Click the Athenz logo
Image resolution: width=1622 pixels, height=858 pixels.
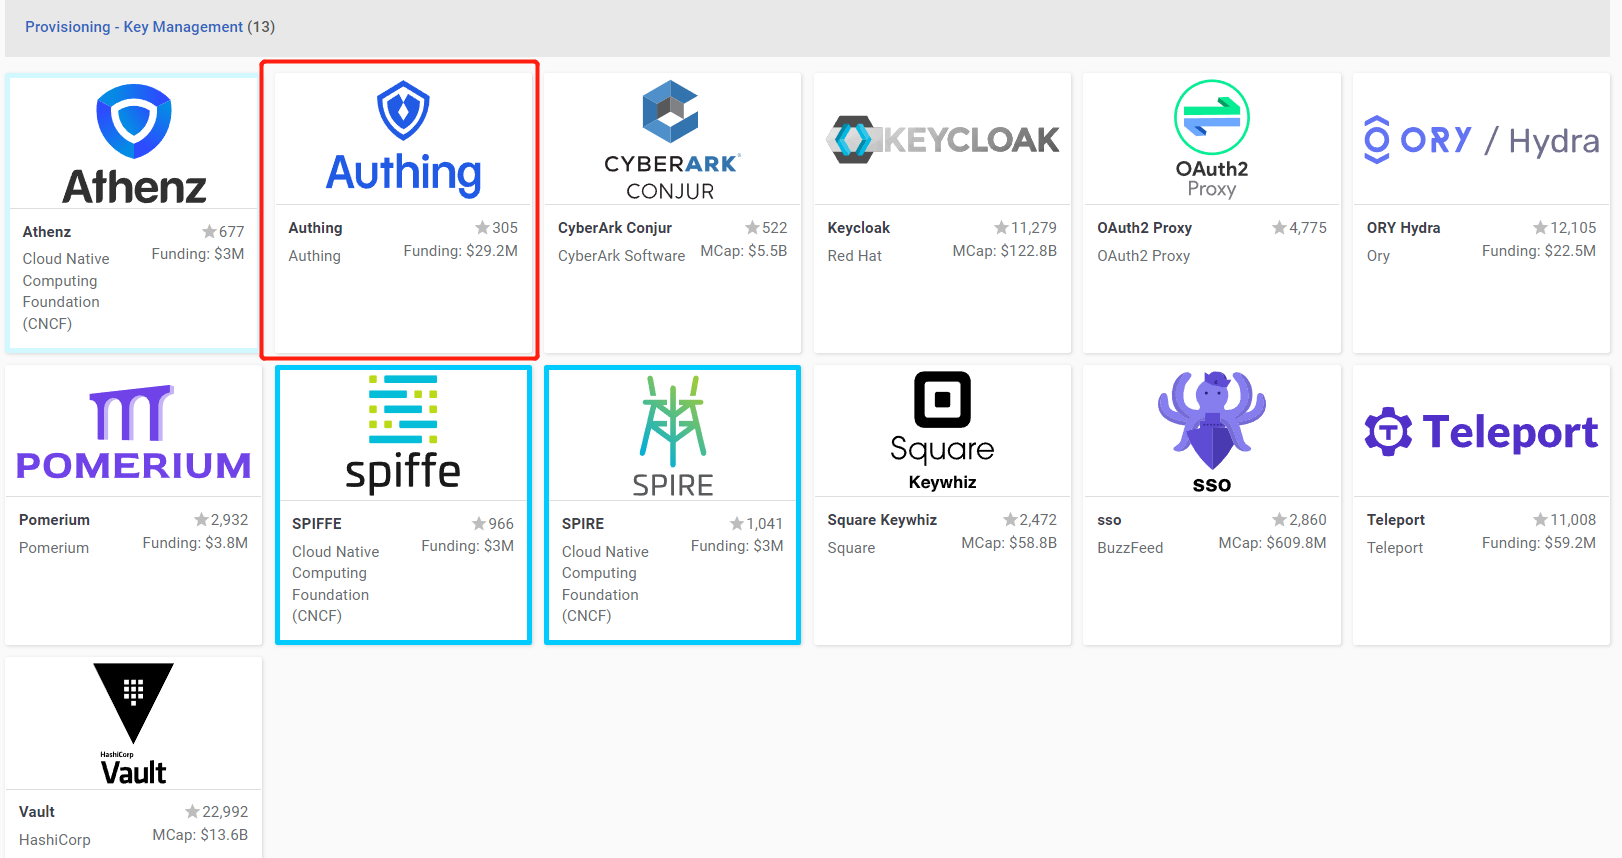tap(134, 144)
